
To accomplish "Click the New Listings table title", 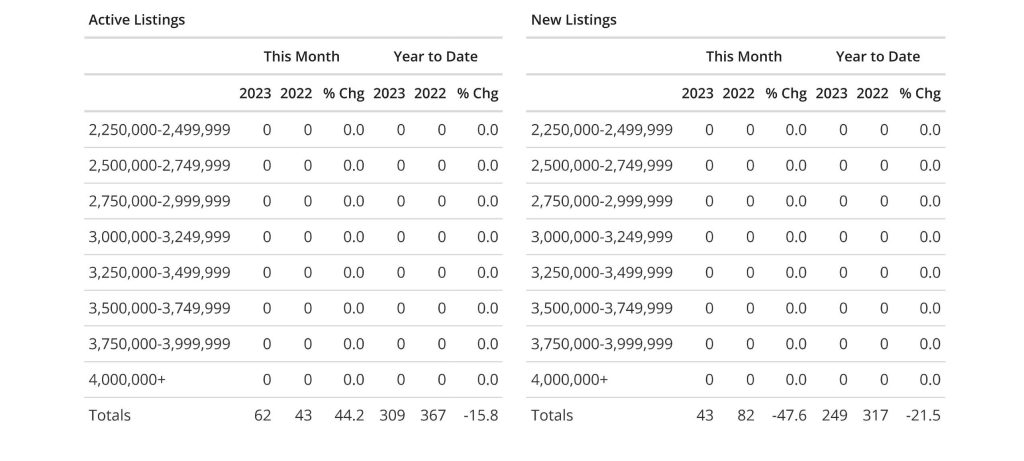I will [x=573, y=20].
